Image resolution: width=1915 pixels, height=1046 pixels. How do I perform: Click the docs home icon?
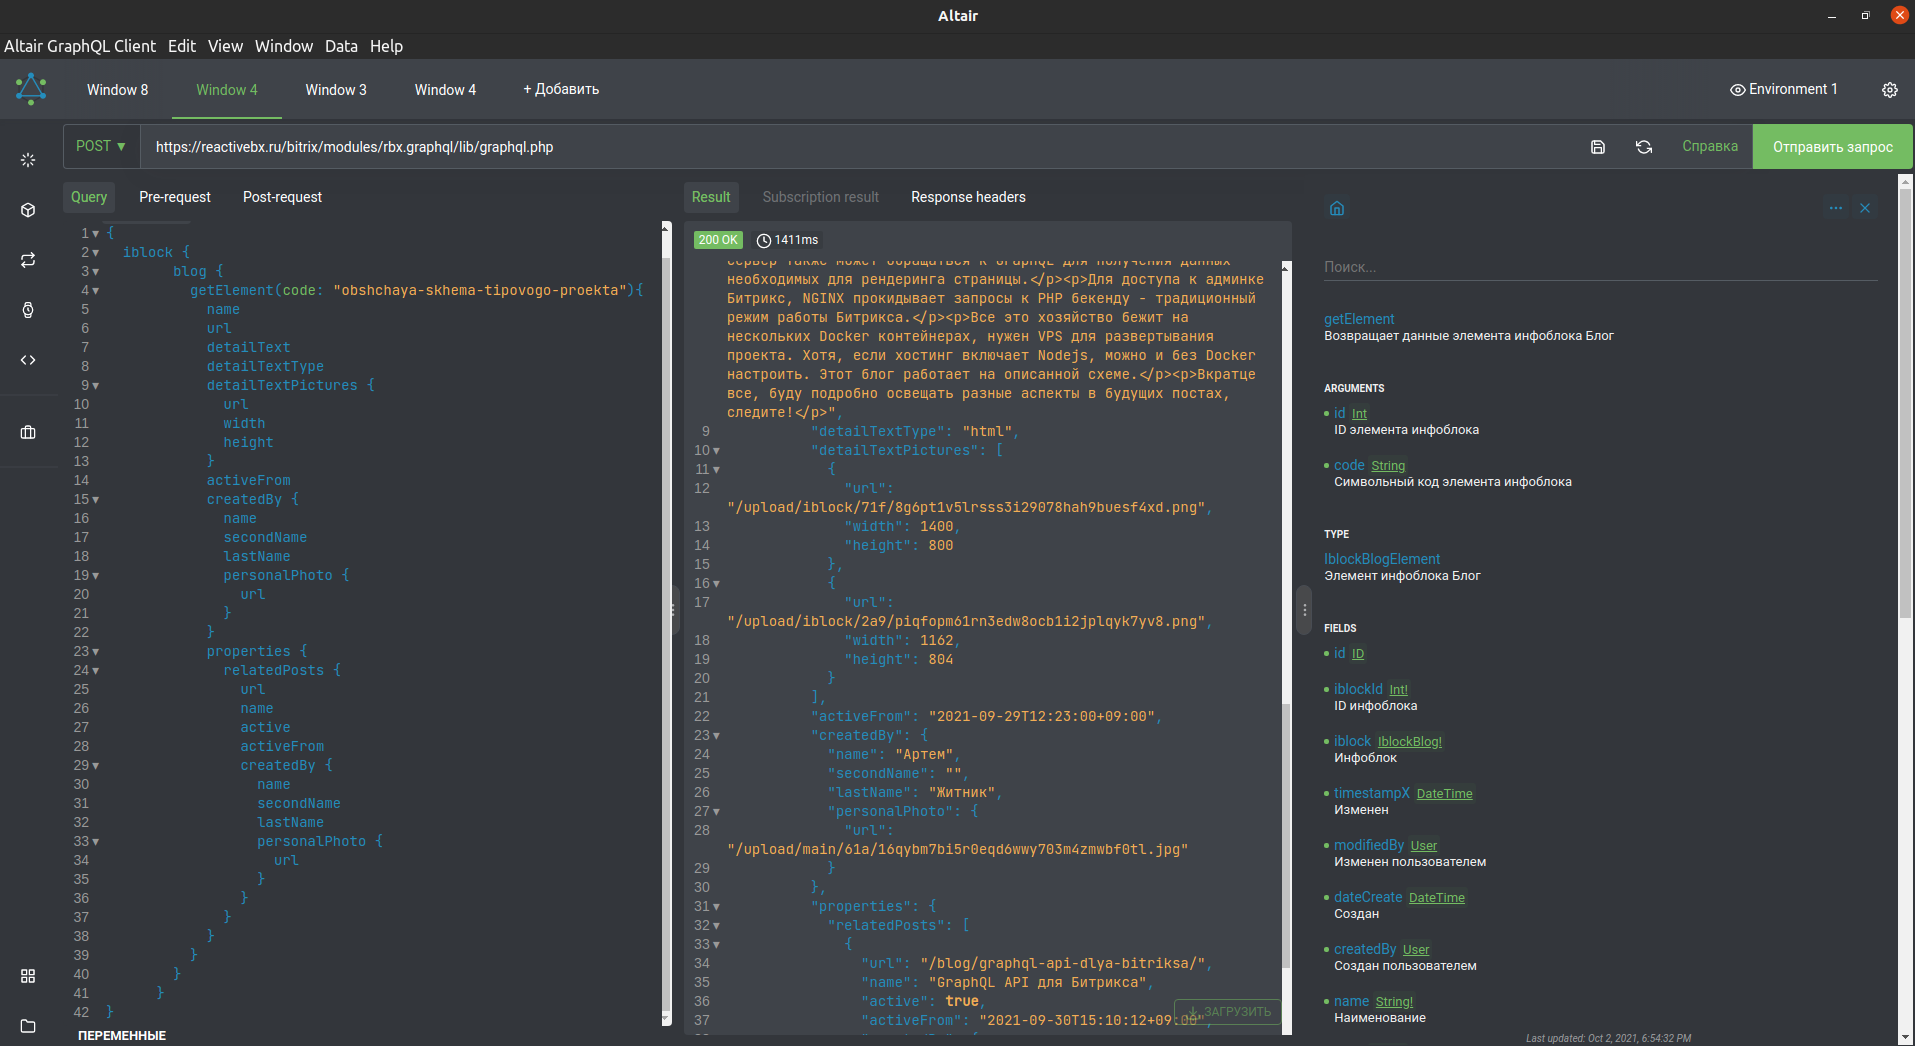click(1337, 208)
